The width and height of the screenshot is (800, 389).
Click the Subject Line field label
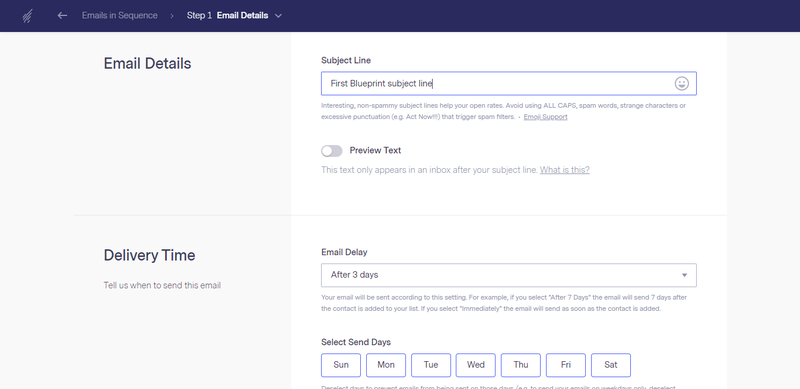point(346,60)
